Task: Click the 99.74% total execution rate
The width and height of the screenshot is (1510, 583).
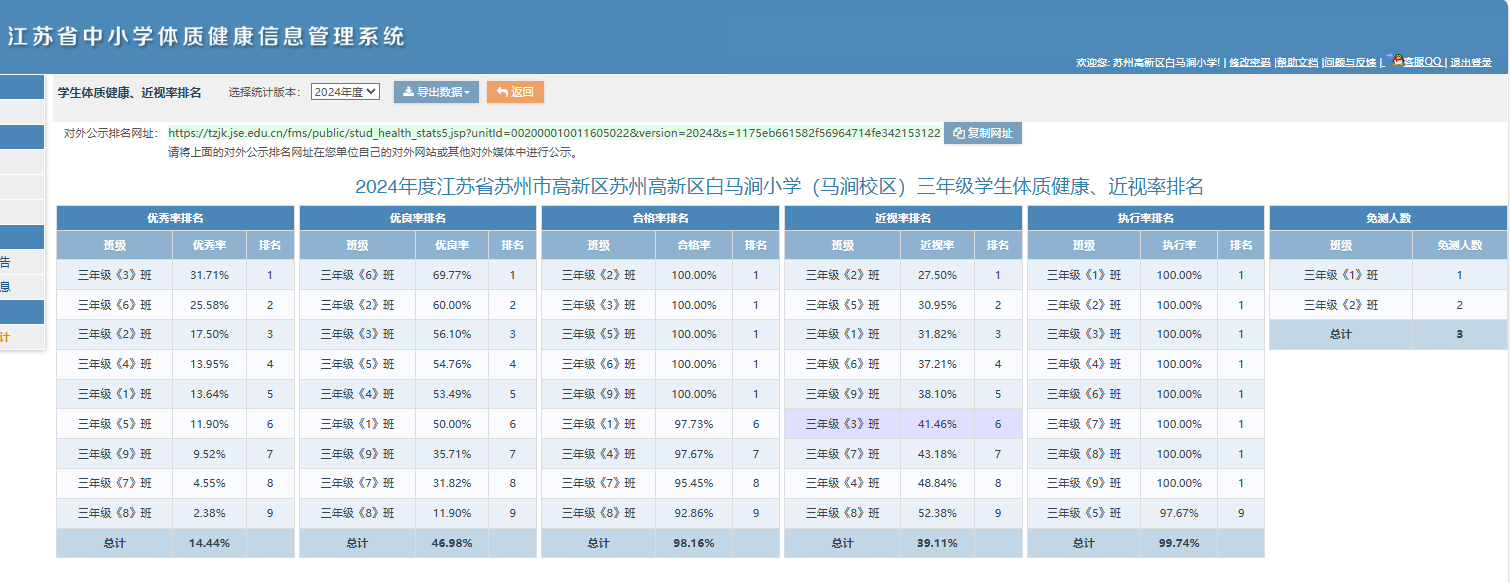Action: (x=1179, y=543)
